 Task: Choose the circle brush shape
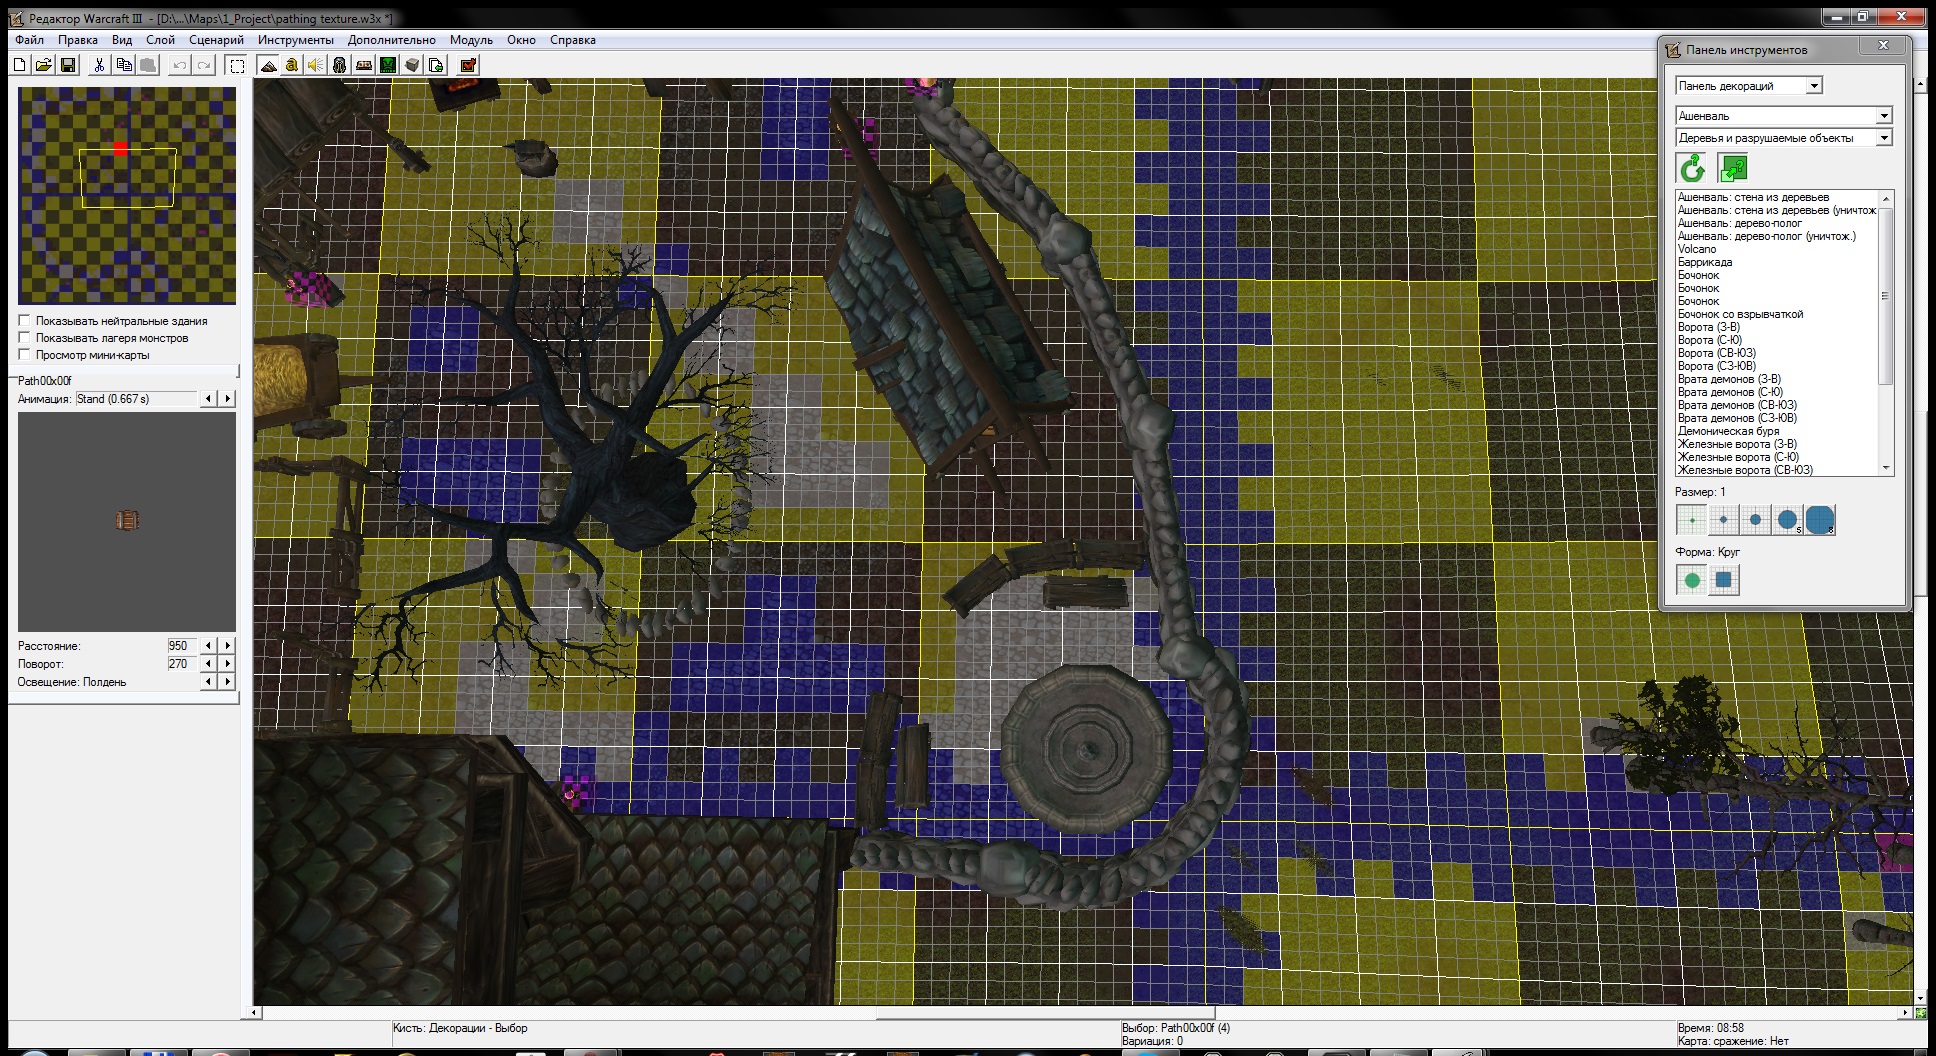click(x=1691, y=580)
